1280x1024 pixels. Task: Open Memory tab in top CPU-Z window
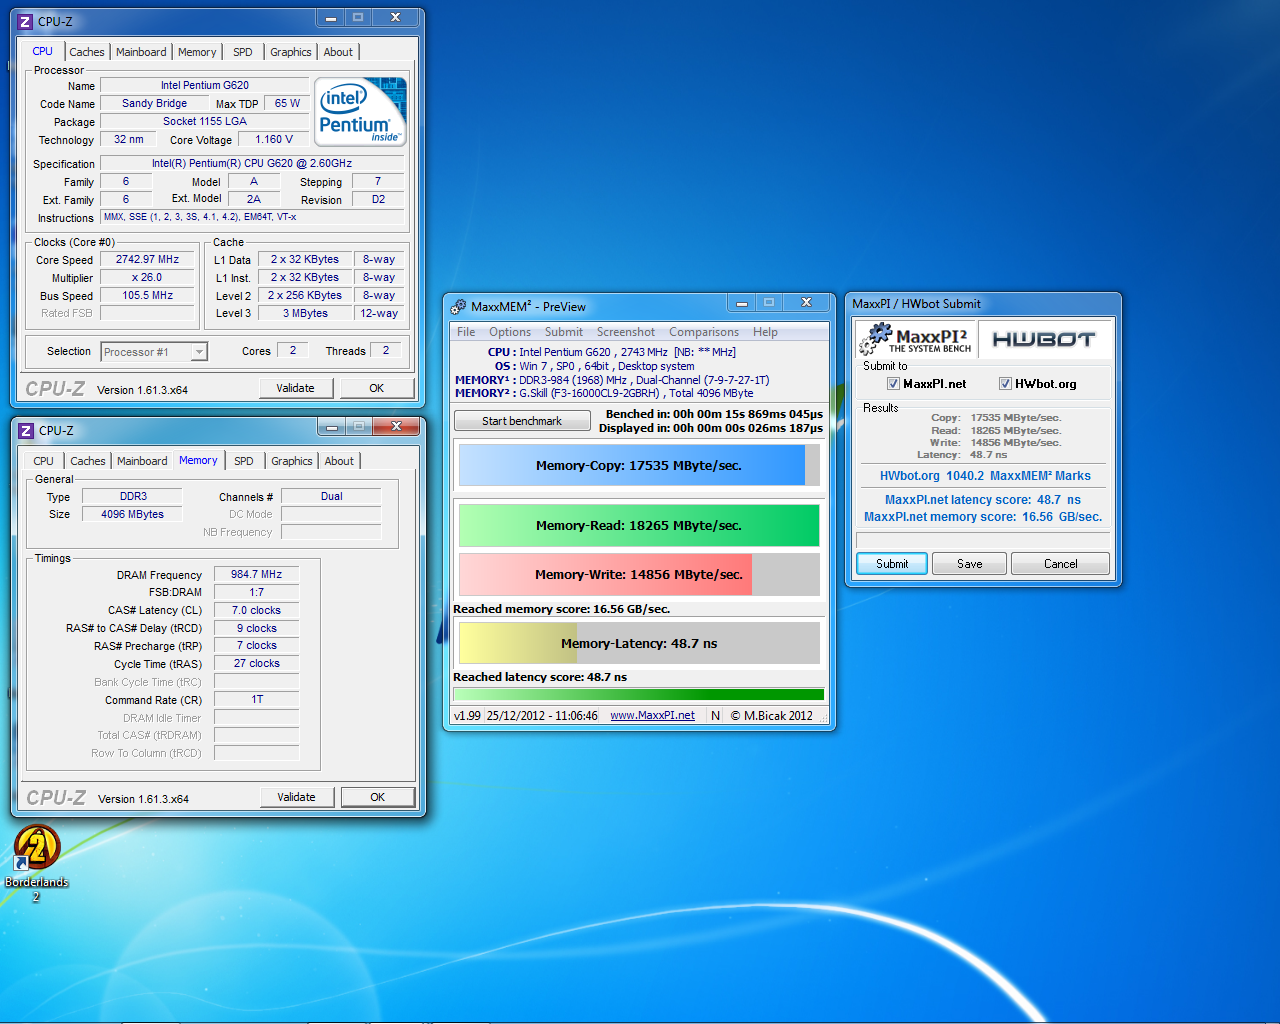tap(197, 52)
